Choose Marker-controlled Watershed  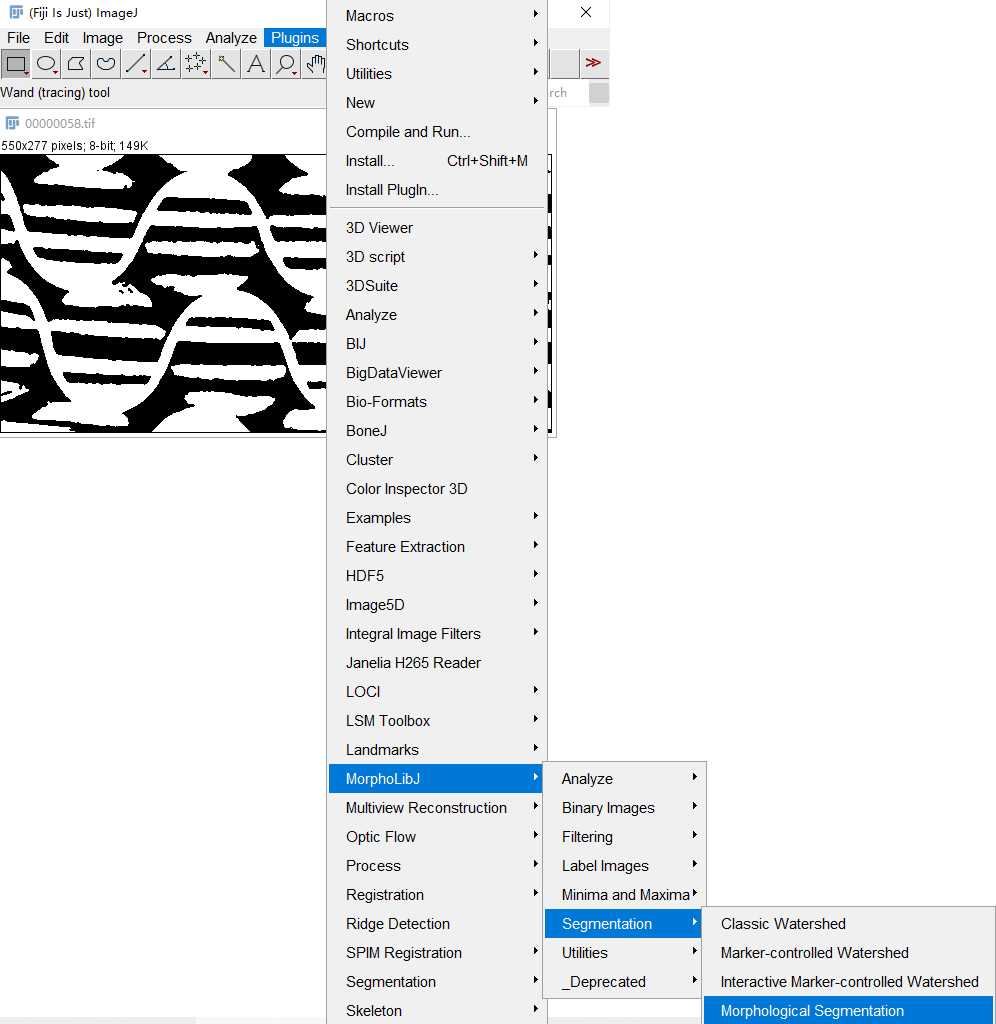tap(848, 953)
